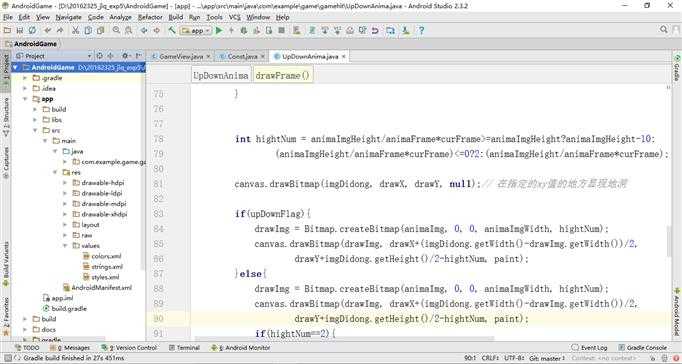This screenshot has width=682, height=364.
Task: Open the File menu
Action: pyautogui.click(x=8, y=17)
